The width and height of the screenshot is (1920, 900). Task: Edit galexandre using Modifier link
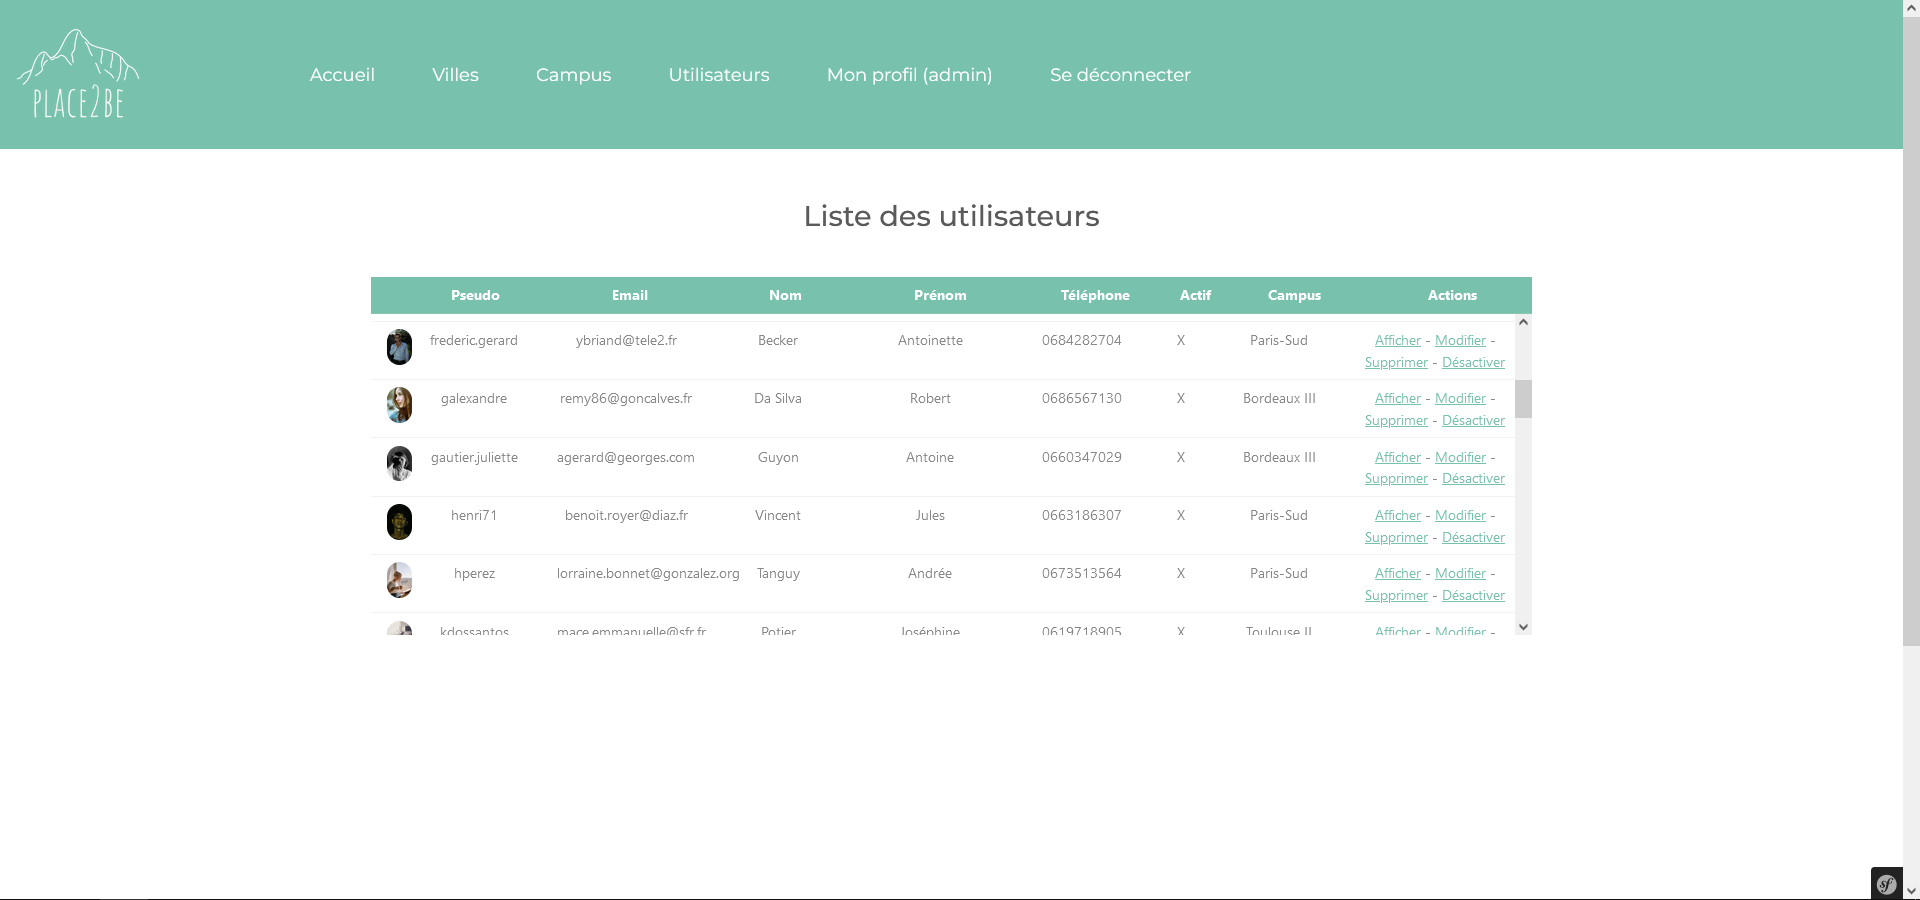[1460, 399]
